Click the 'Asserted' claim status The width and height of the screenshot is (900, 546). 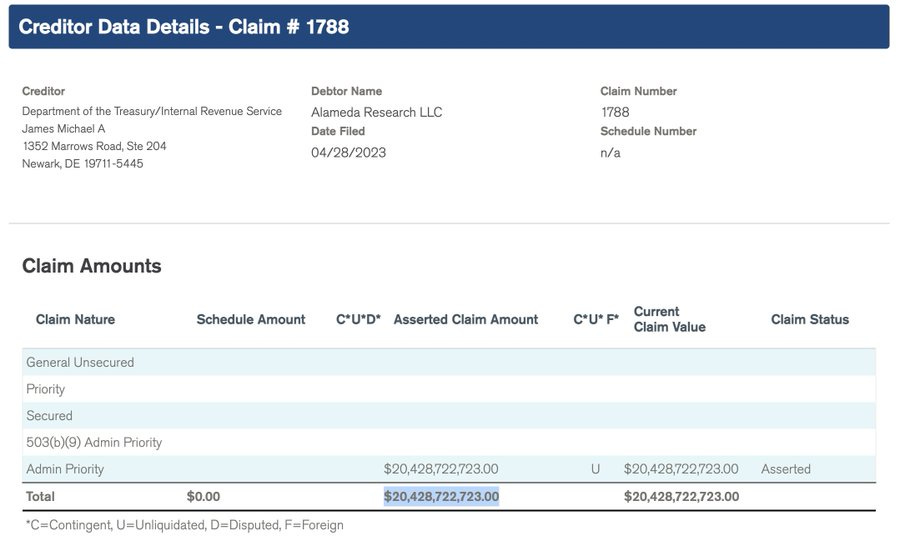point(786,469)
